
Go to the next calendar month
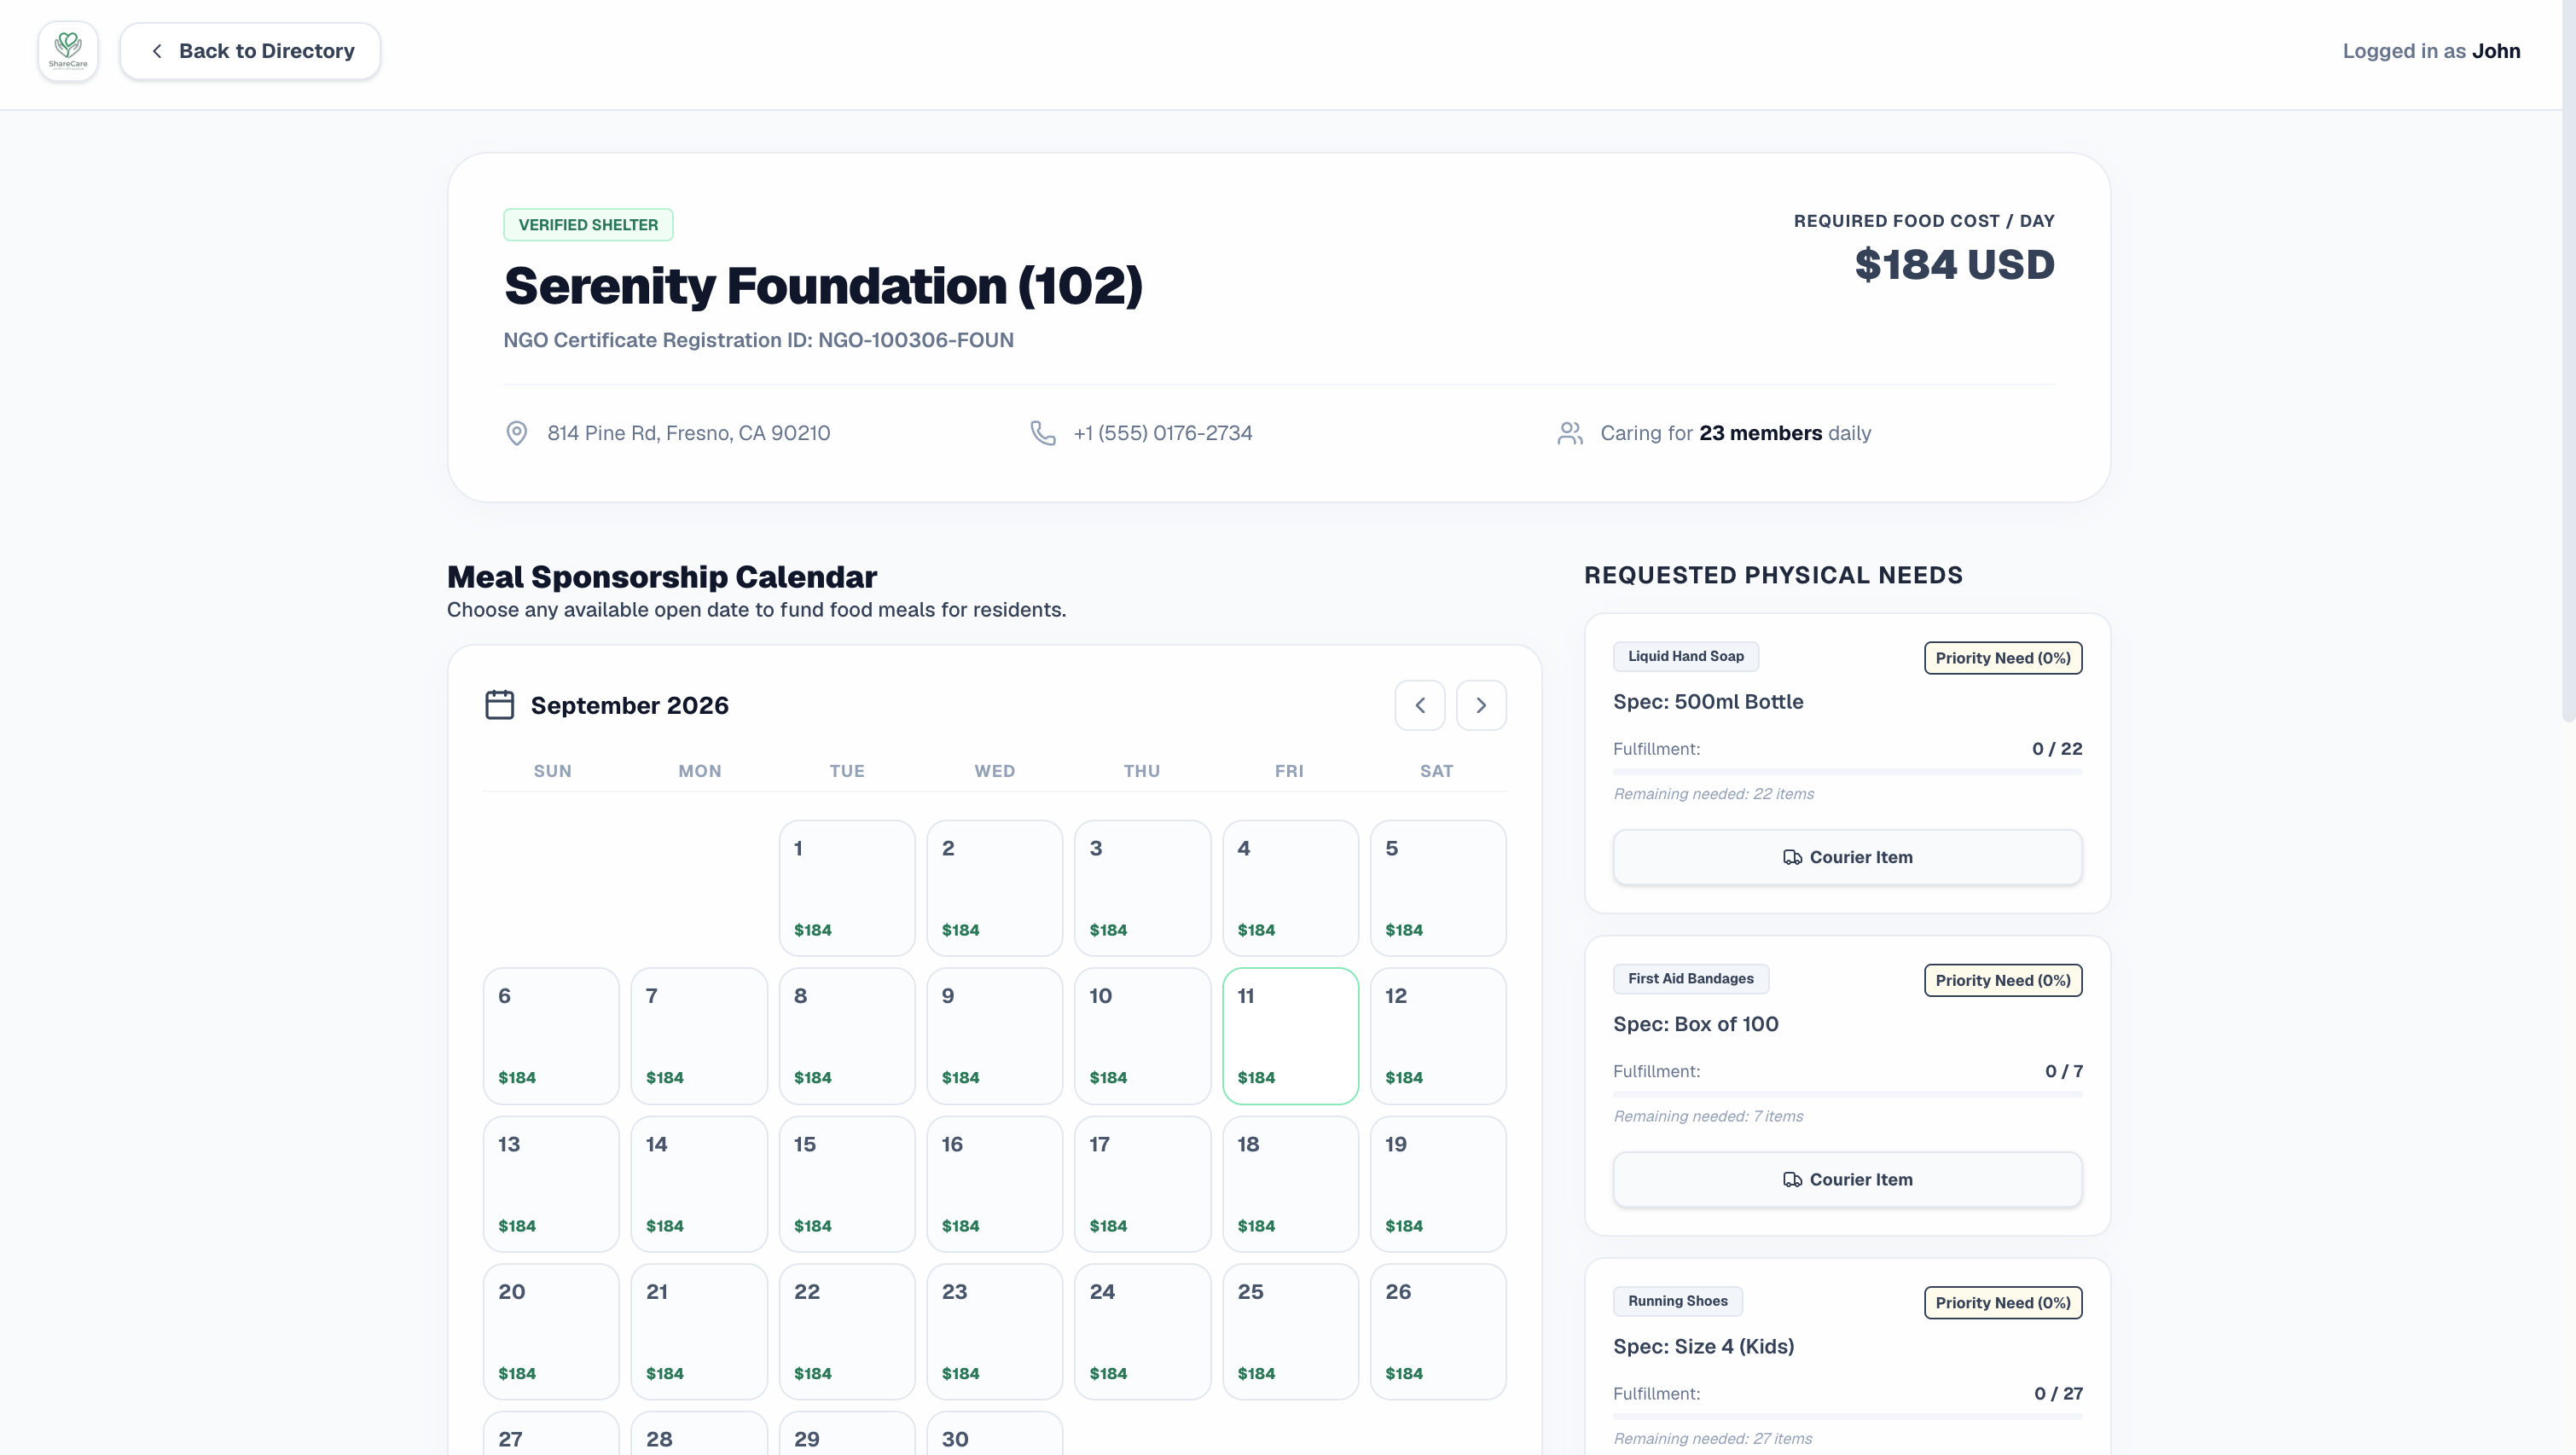[x=1481, y=705]
